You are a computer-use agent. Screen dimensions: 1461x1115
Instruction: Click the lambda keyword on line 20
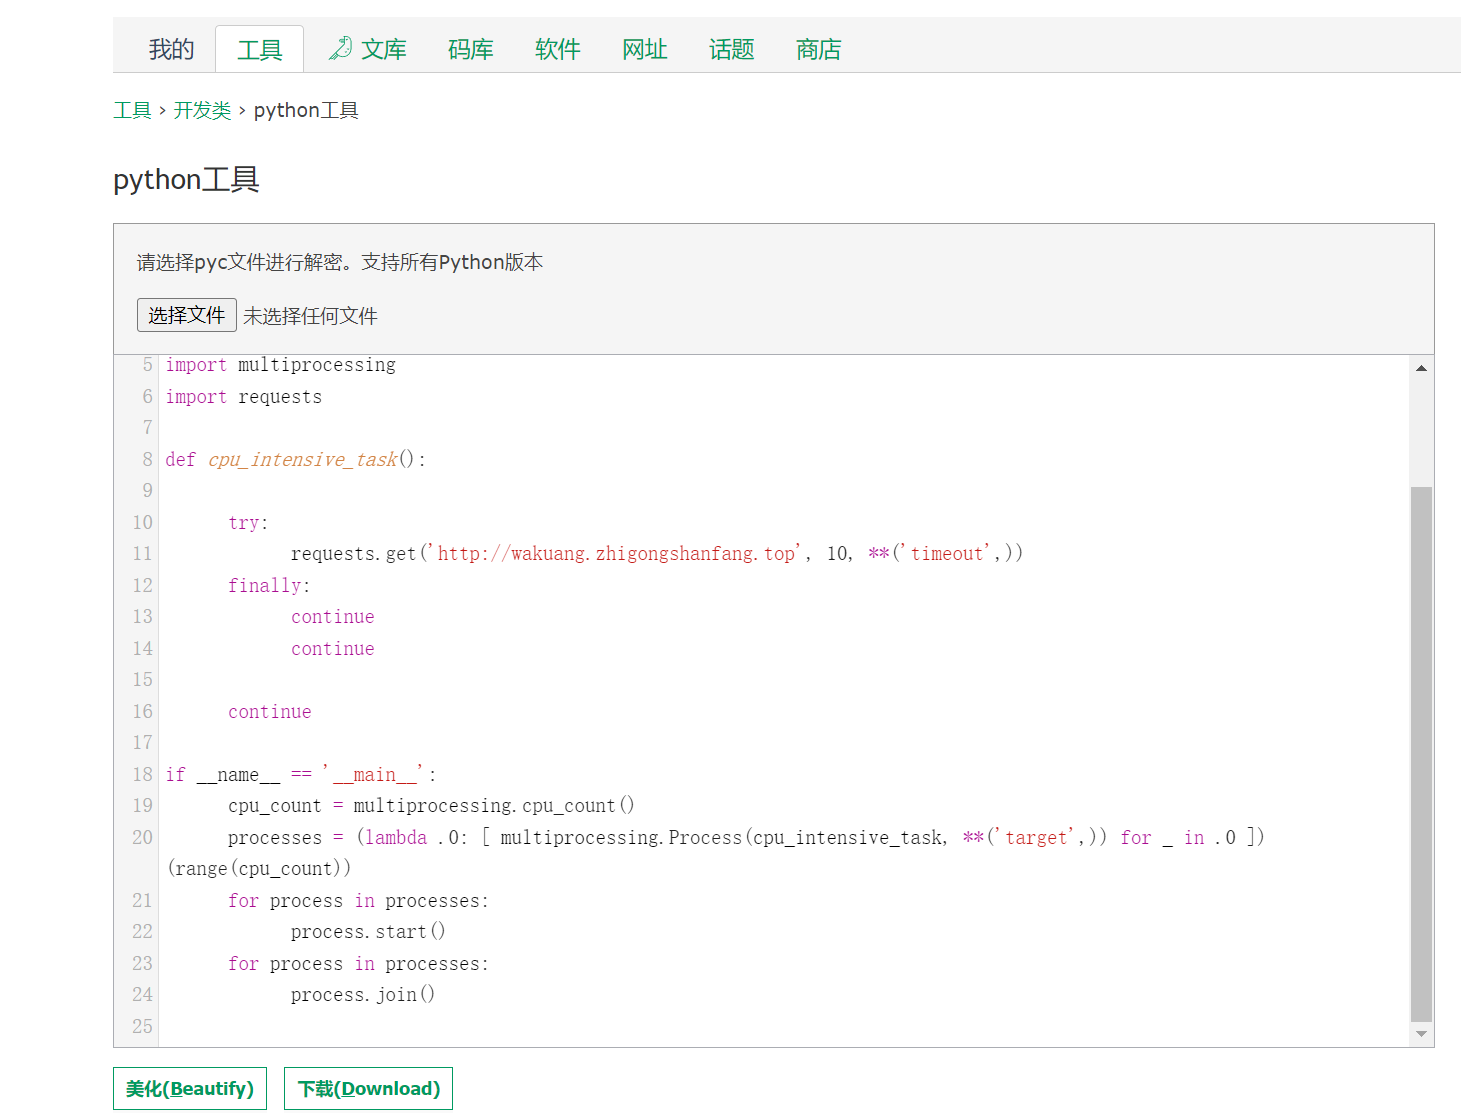[x=396, y=838]
